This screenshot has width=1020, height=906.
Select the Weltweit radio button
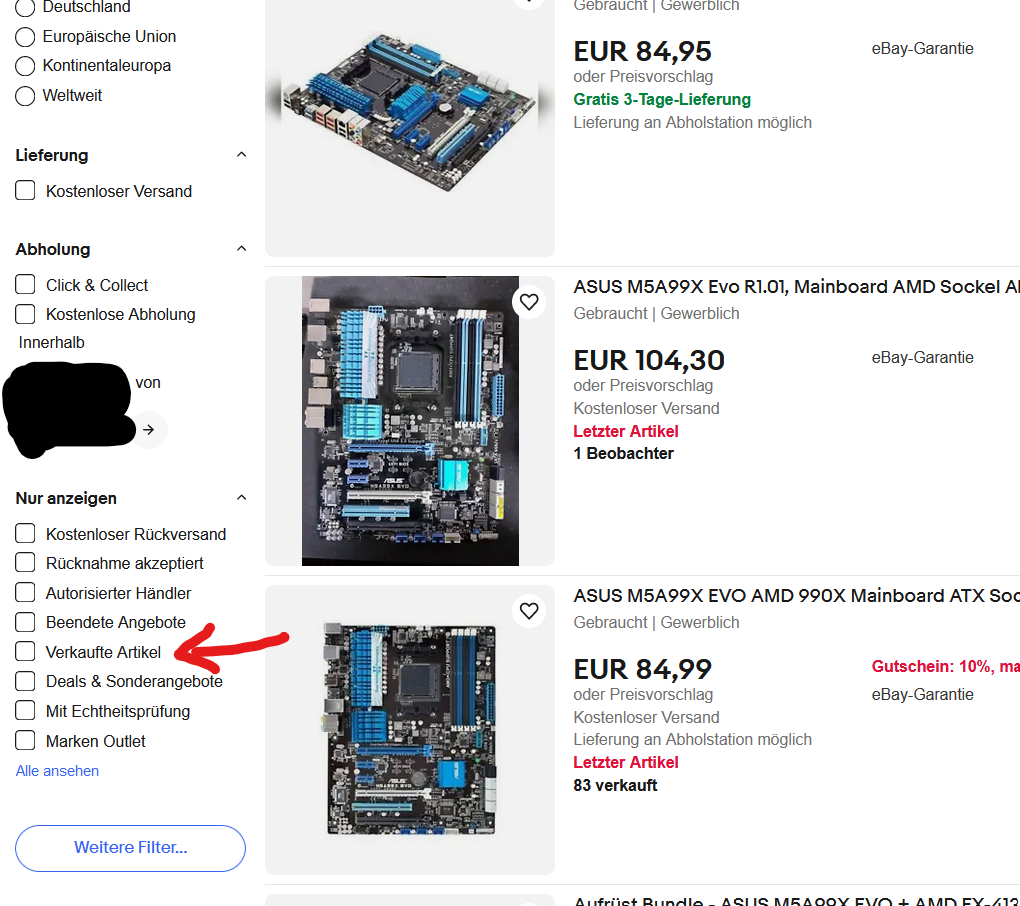(25, 96)
